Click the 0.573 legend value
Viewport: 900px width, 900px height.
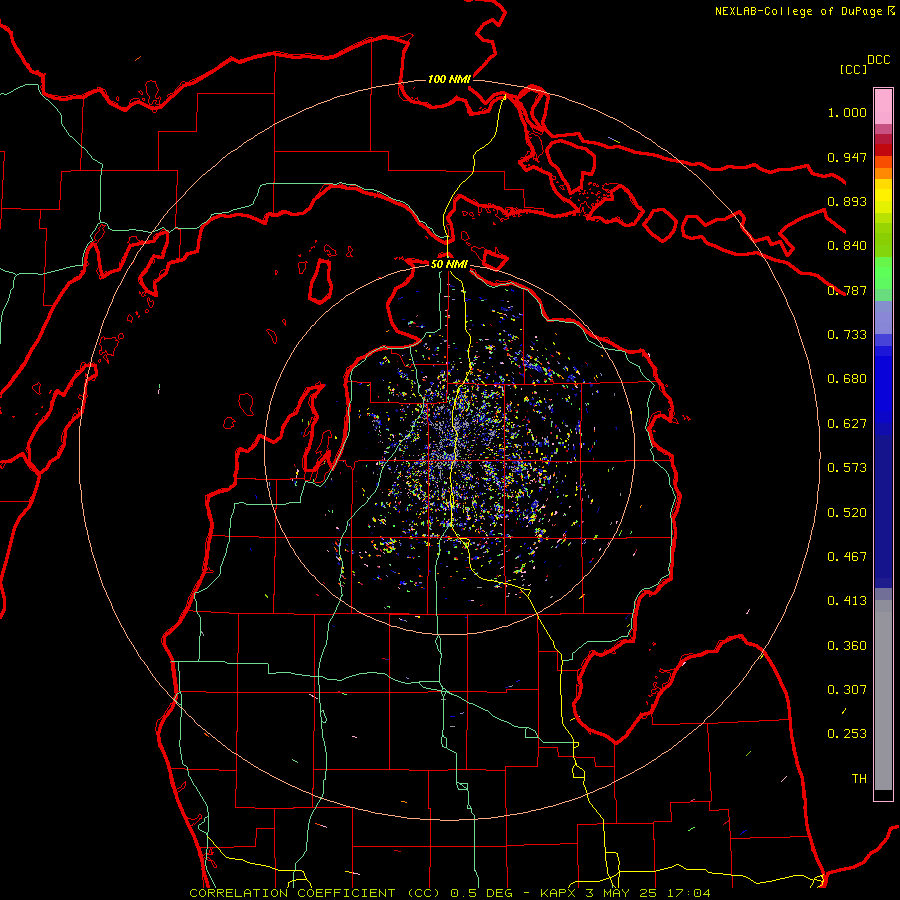coord(847,468)
